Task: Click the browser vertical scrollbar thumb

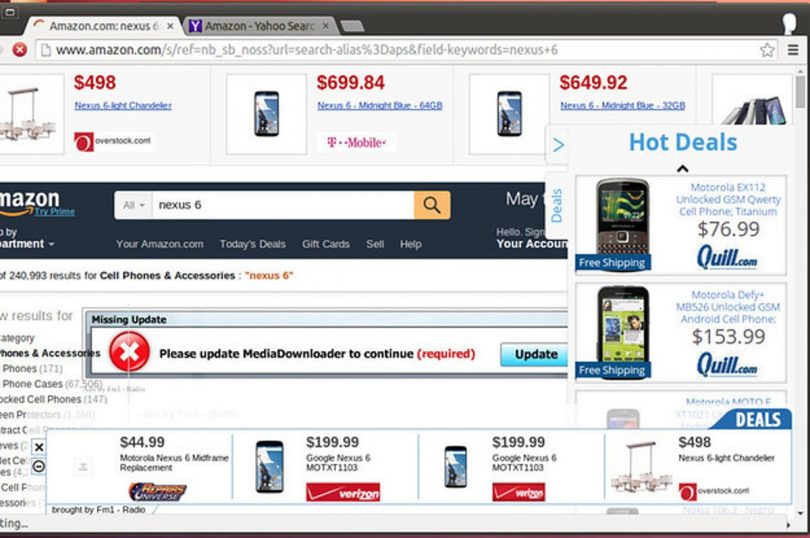Action: (x=800, y=91)
